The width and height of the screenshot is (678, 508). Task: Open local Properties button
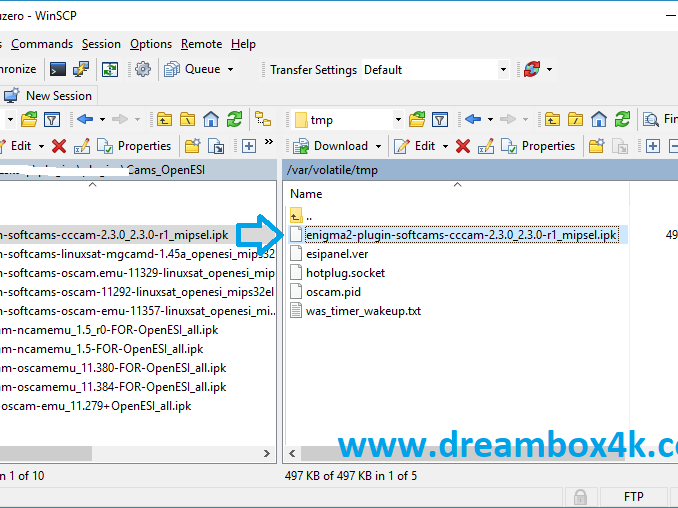click(134, 146)
